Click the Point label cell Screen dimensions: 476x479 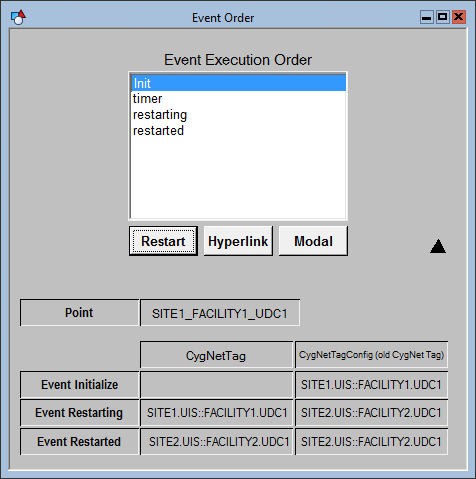click(x=79, y=313)
